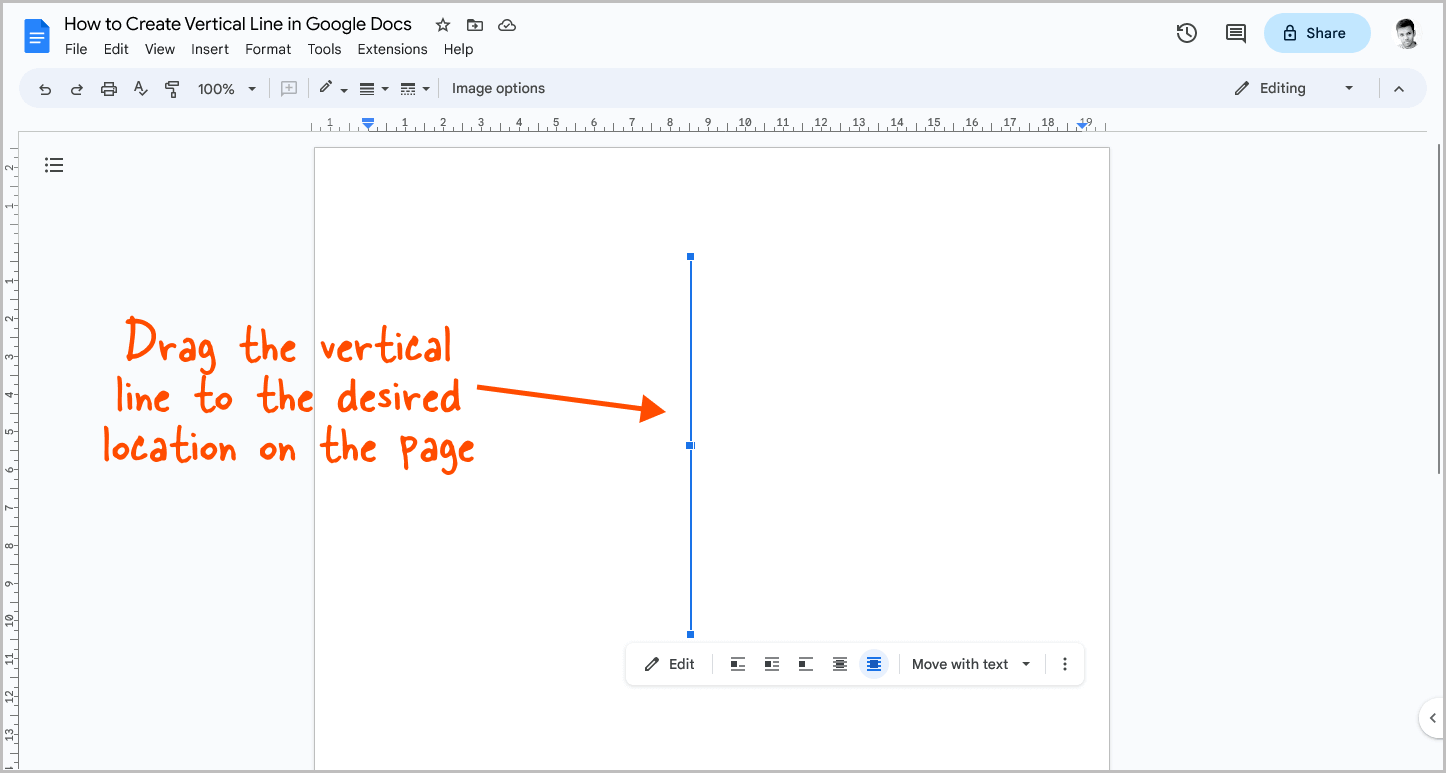Click the Undo icon
This screenshot has height=773, width=1446.
[x=45, y=88]
